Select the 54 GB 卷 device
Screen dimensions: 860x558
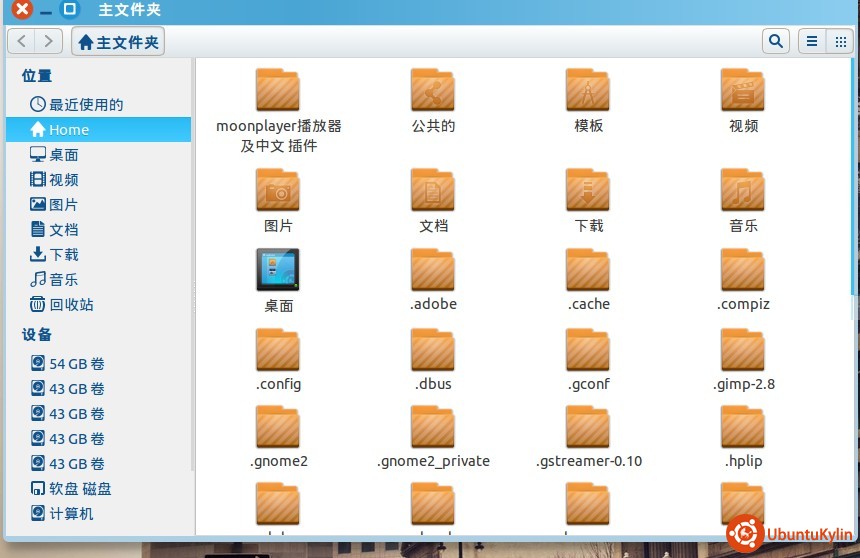[76, 364]
